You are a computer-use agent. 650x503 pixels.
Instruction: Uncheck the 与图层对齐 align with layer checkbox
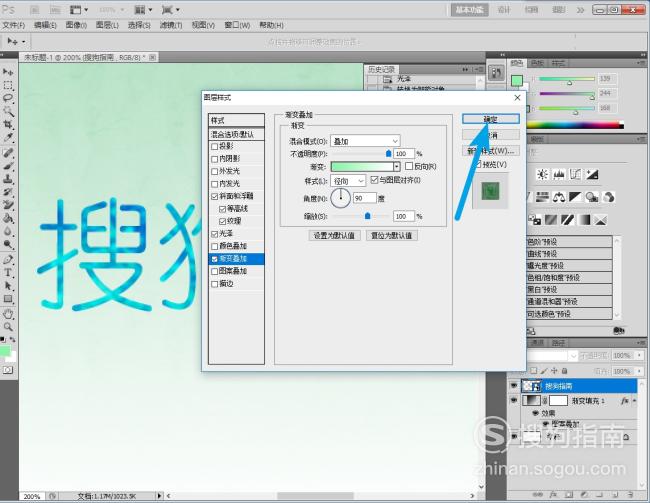pos(374,180)
